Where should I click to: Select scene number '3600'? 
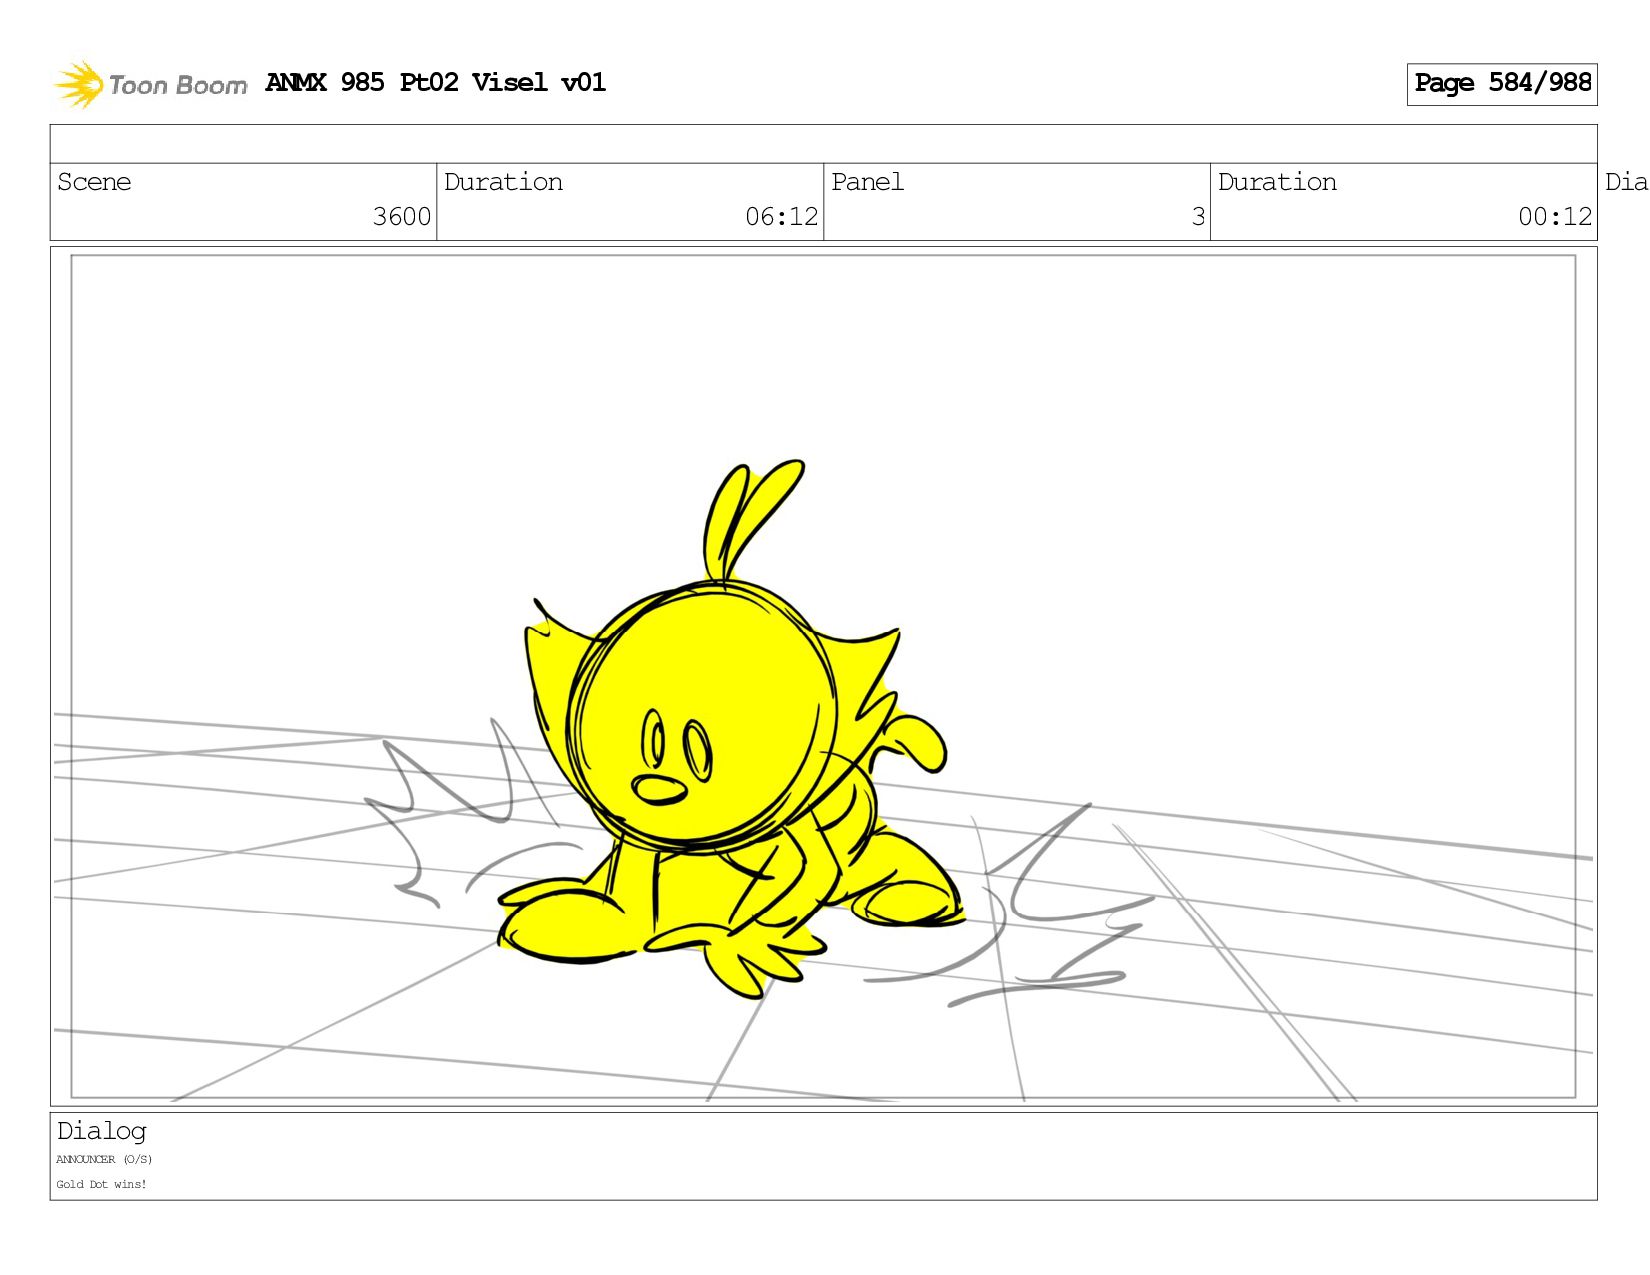pyautogui.click(x=401, y=217)
